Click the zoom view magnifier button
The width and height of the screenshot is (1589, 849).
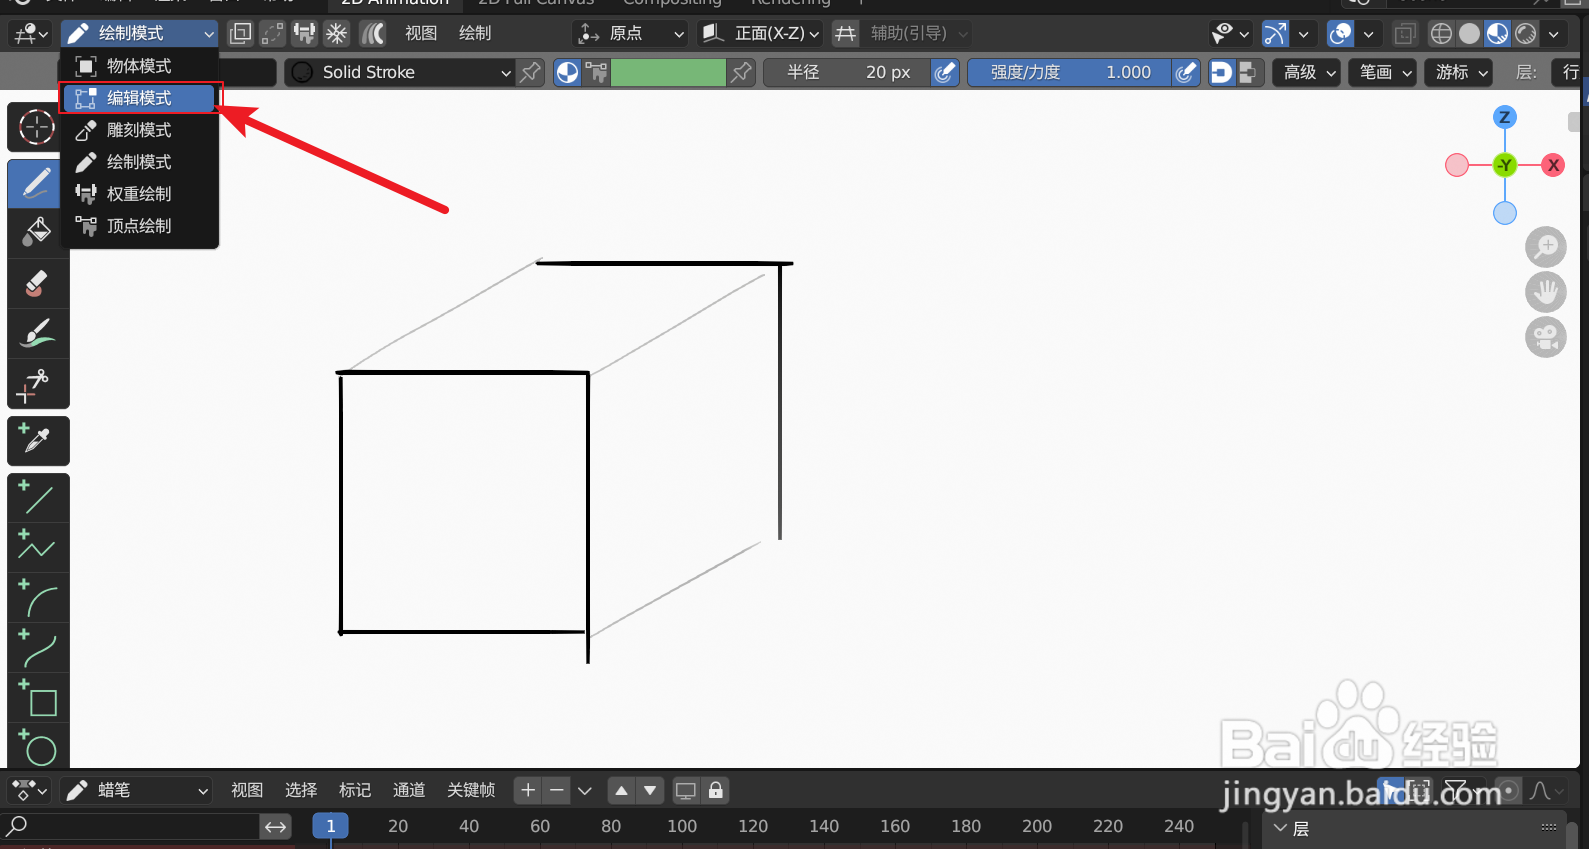pos(1546,247)
